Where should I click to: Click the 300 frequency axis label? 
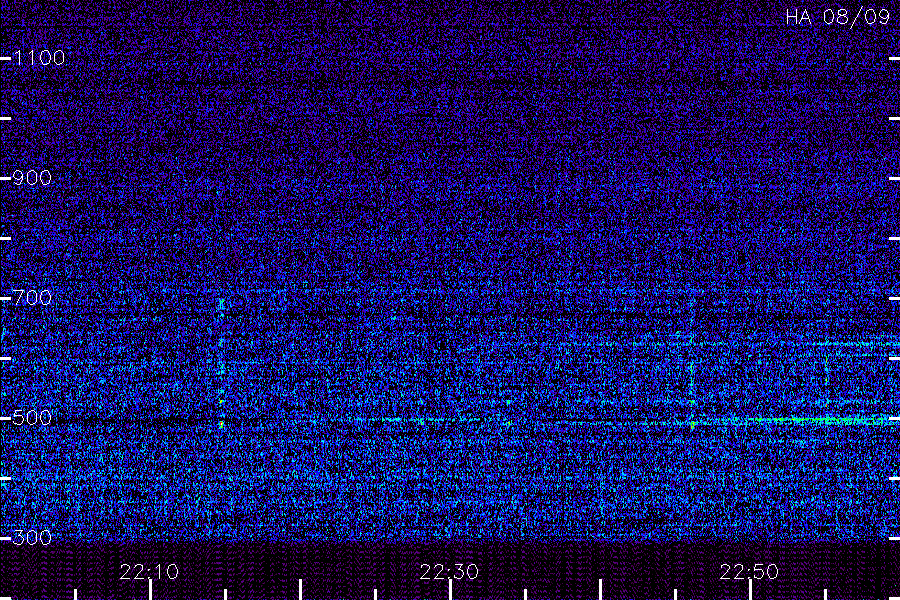[32, 537]
